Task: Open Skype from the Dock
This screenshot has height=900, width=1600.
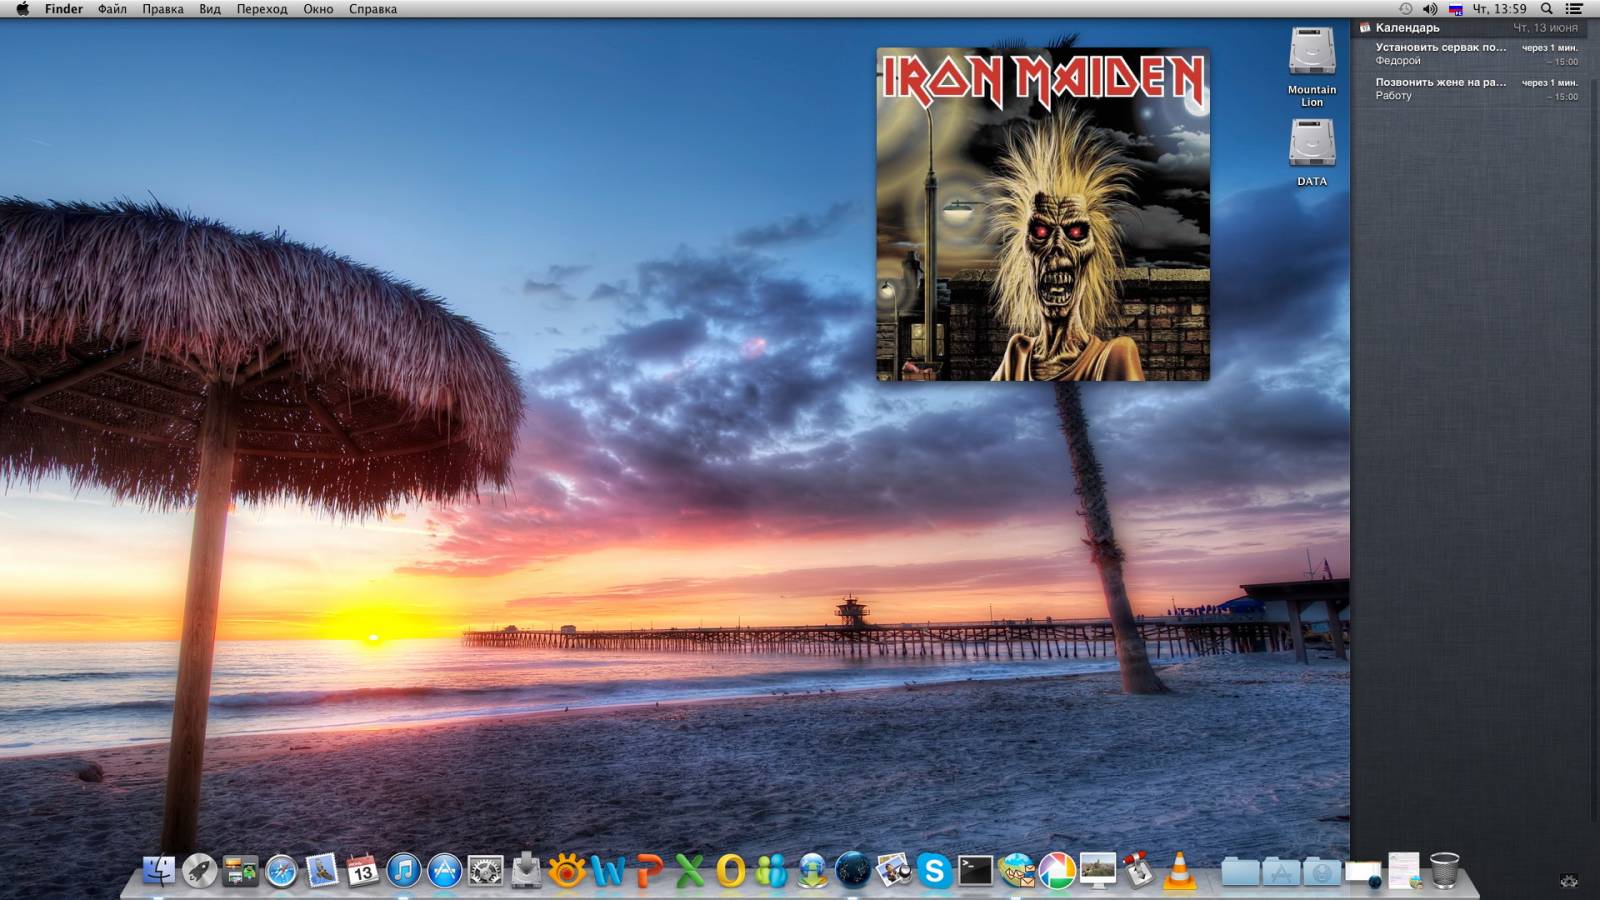Action: point(934,871)
